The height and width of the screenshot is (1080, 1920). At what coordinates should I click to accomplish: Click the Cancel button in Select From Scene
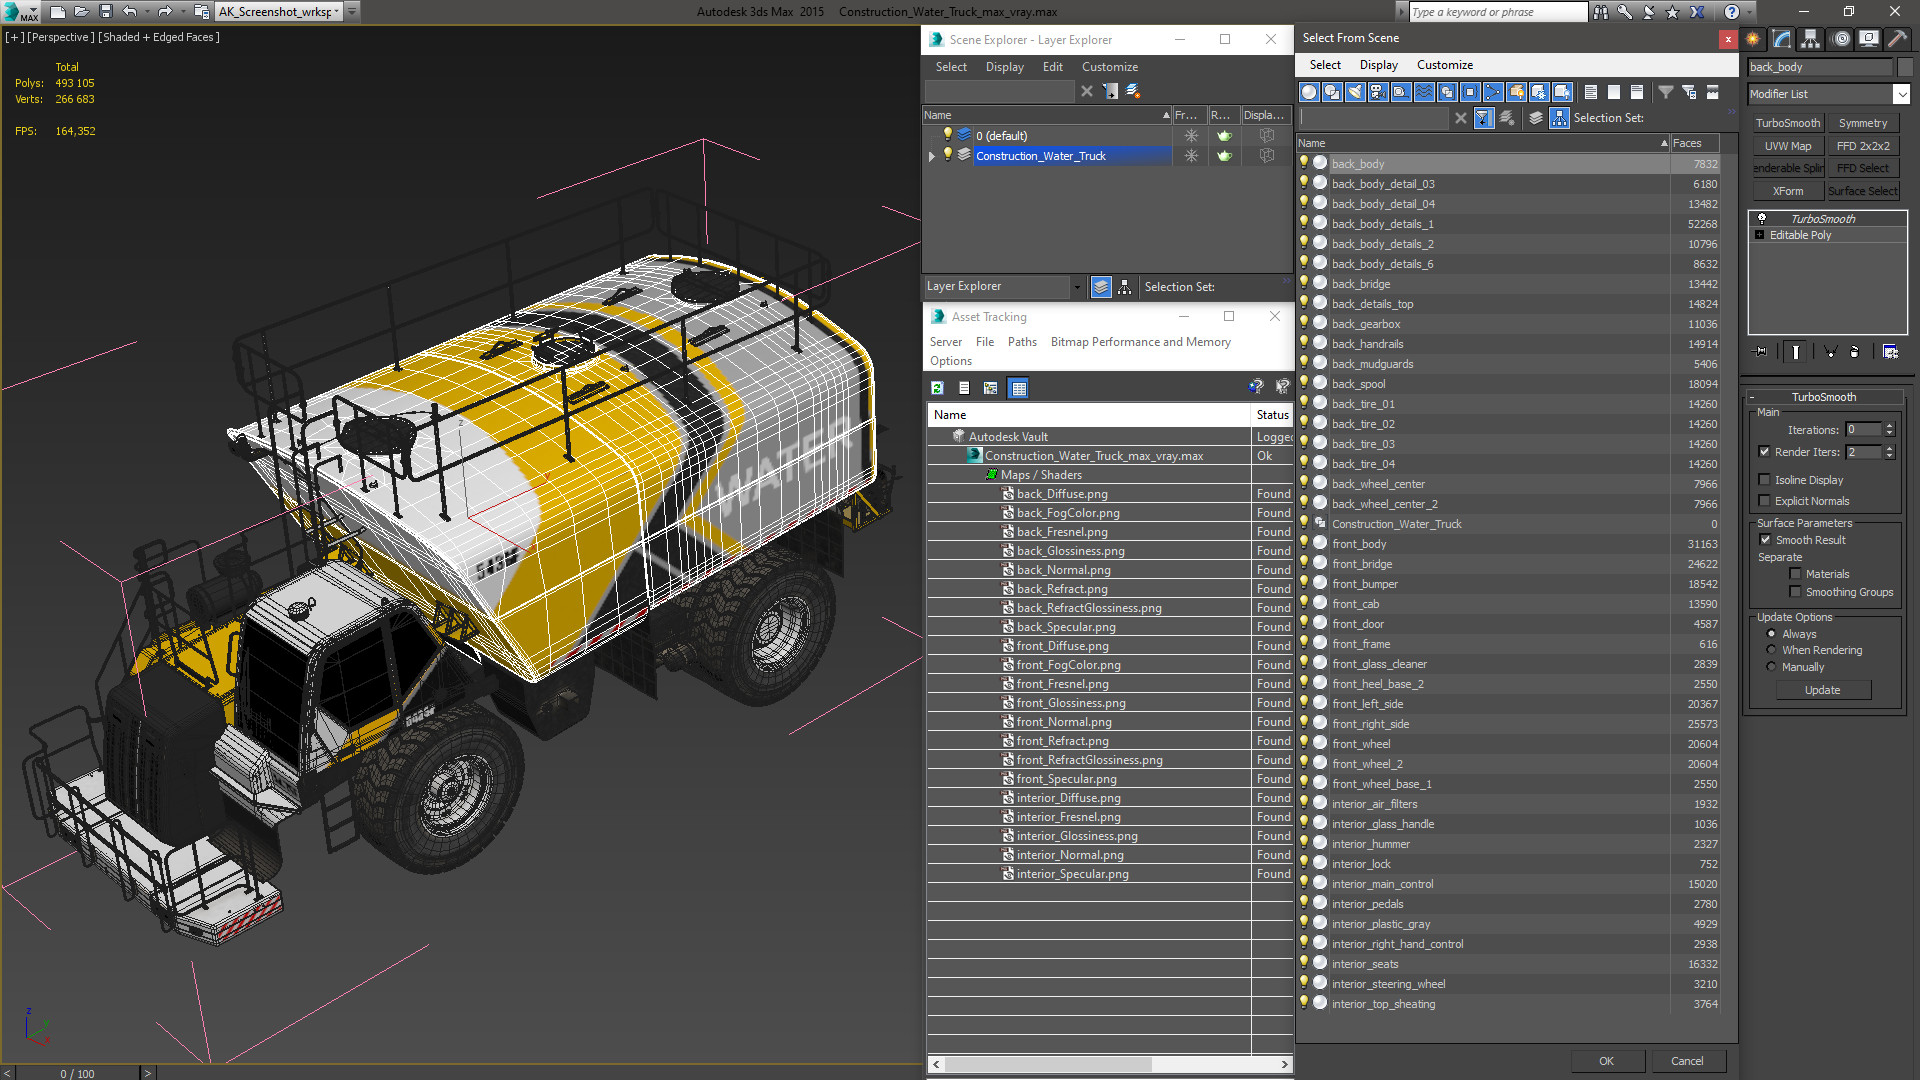(x=1687, y=1061)
